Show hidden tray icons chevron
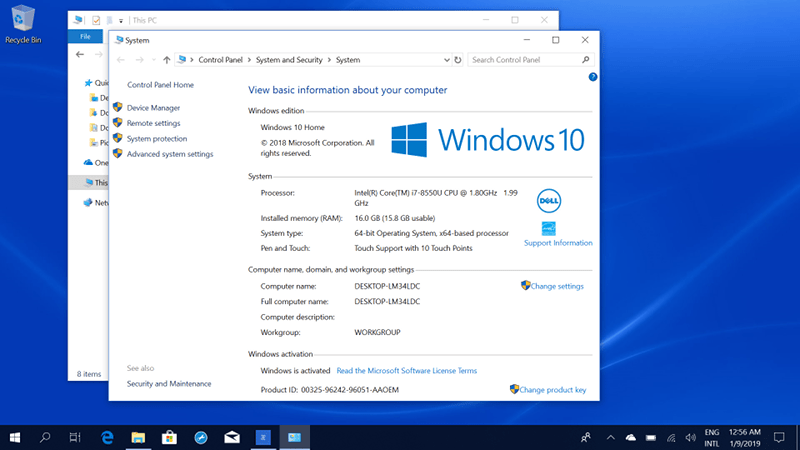 pos(610,437)
